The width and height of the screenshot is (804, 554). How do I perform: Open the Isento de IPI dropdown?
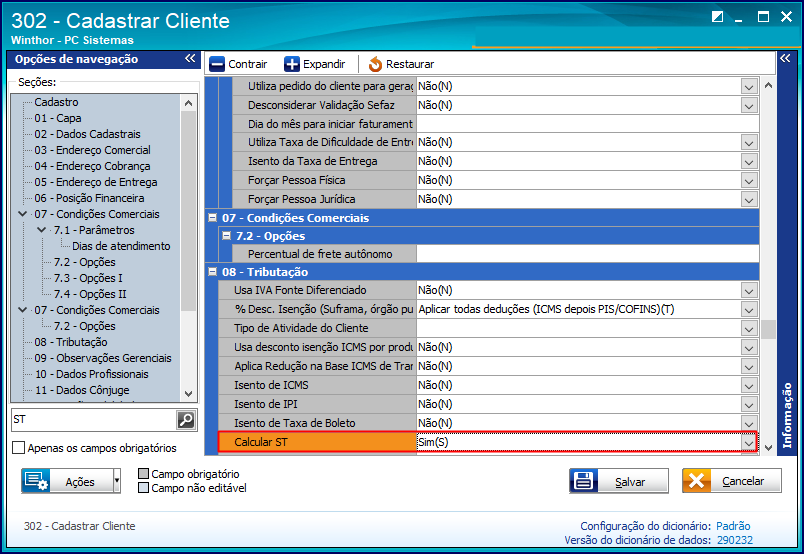pos(749,404)
